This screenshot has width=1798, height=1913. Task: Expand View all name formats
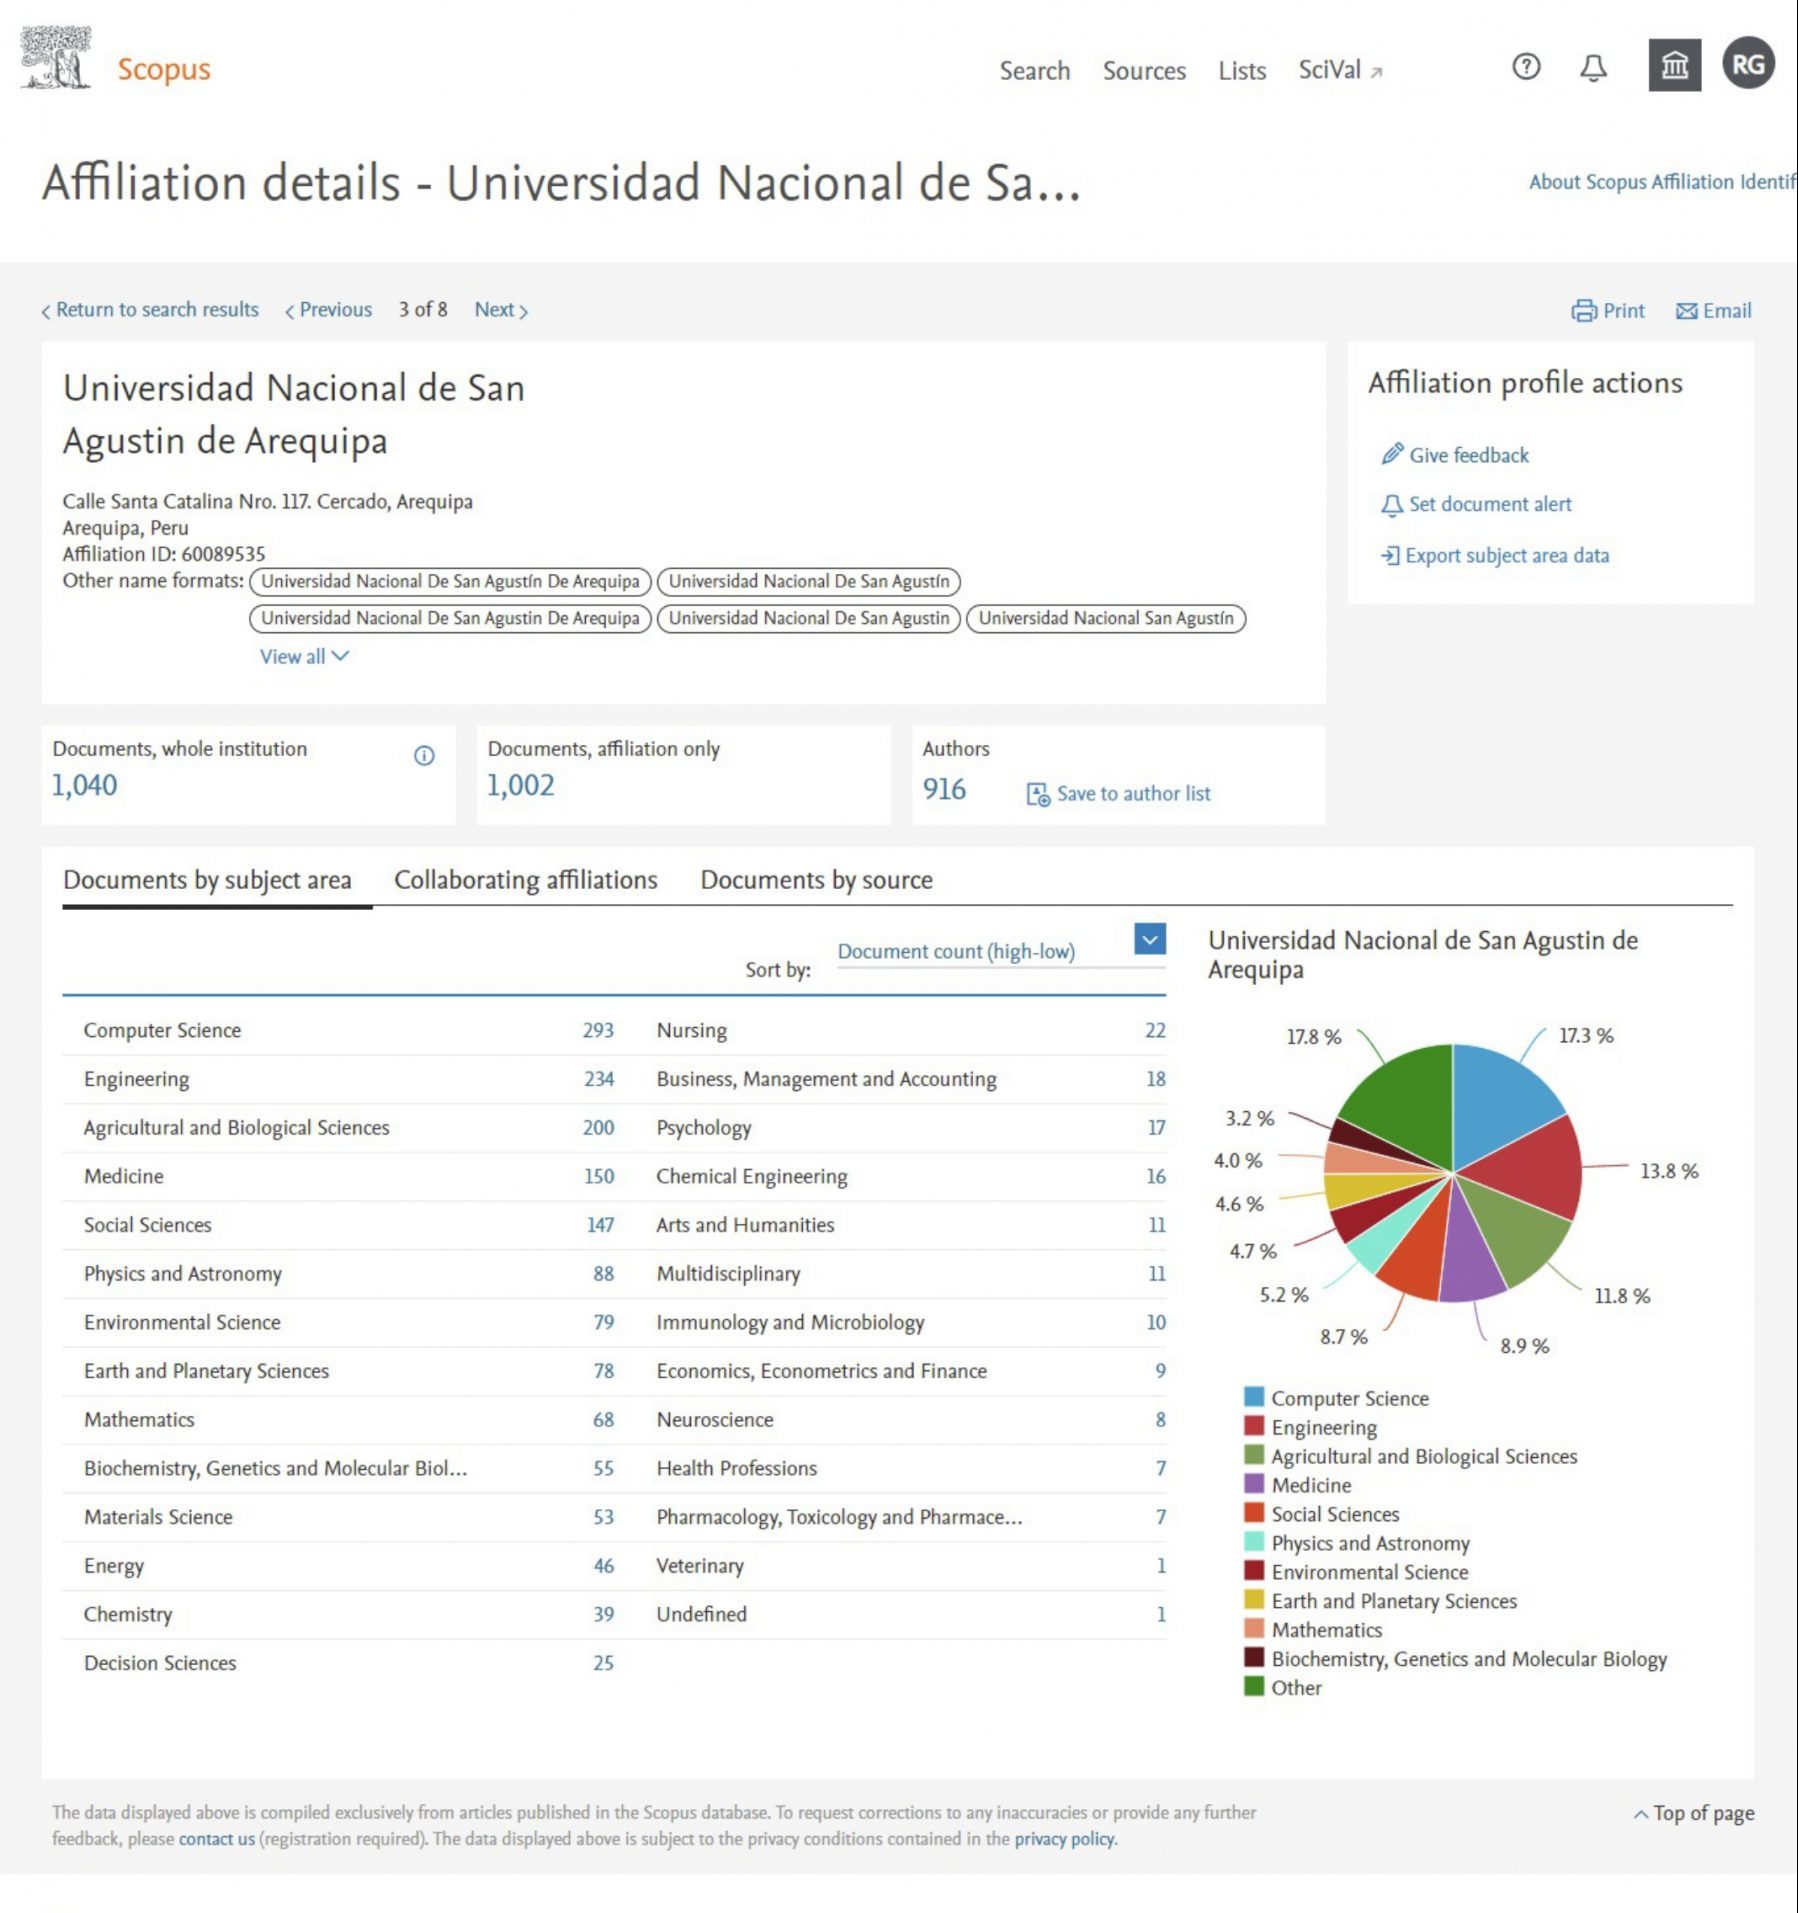coord(303,656)
